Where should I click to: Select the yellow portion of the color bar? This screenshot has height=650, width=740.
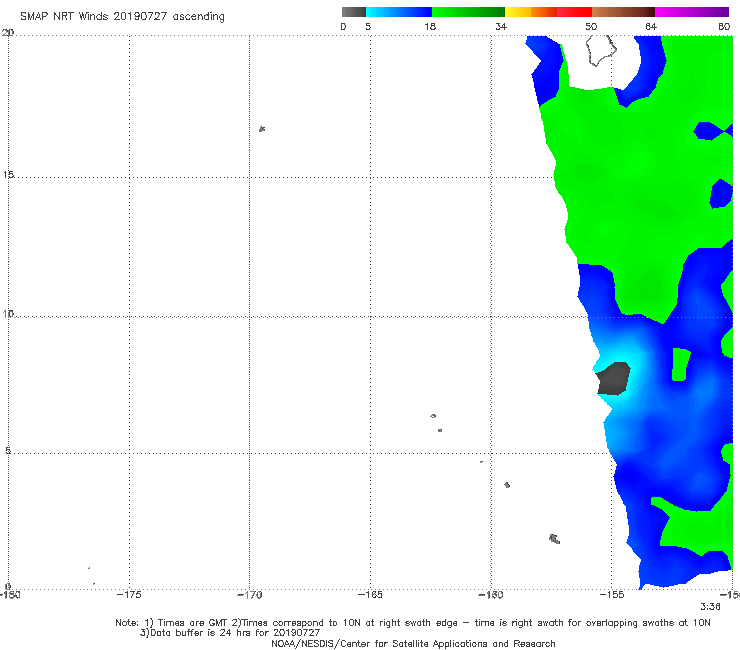click(518, 12)
